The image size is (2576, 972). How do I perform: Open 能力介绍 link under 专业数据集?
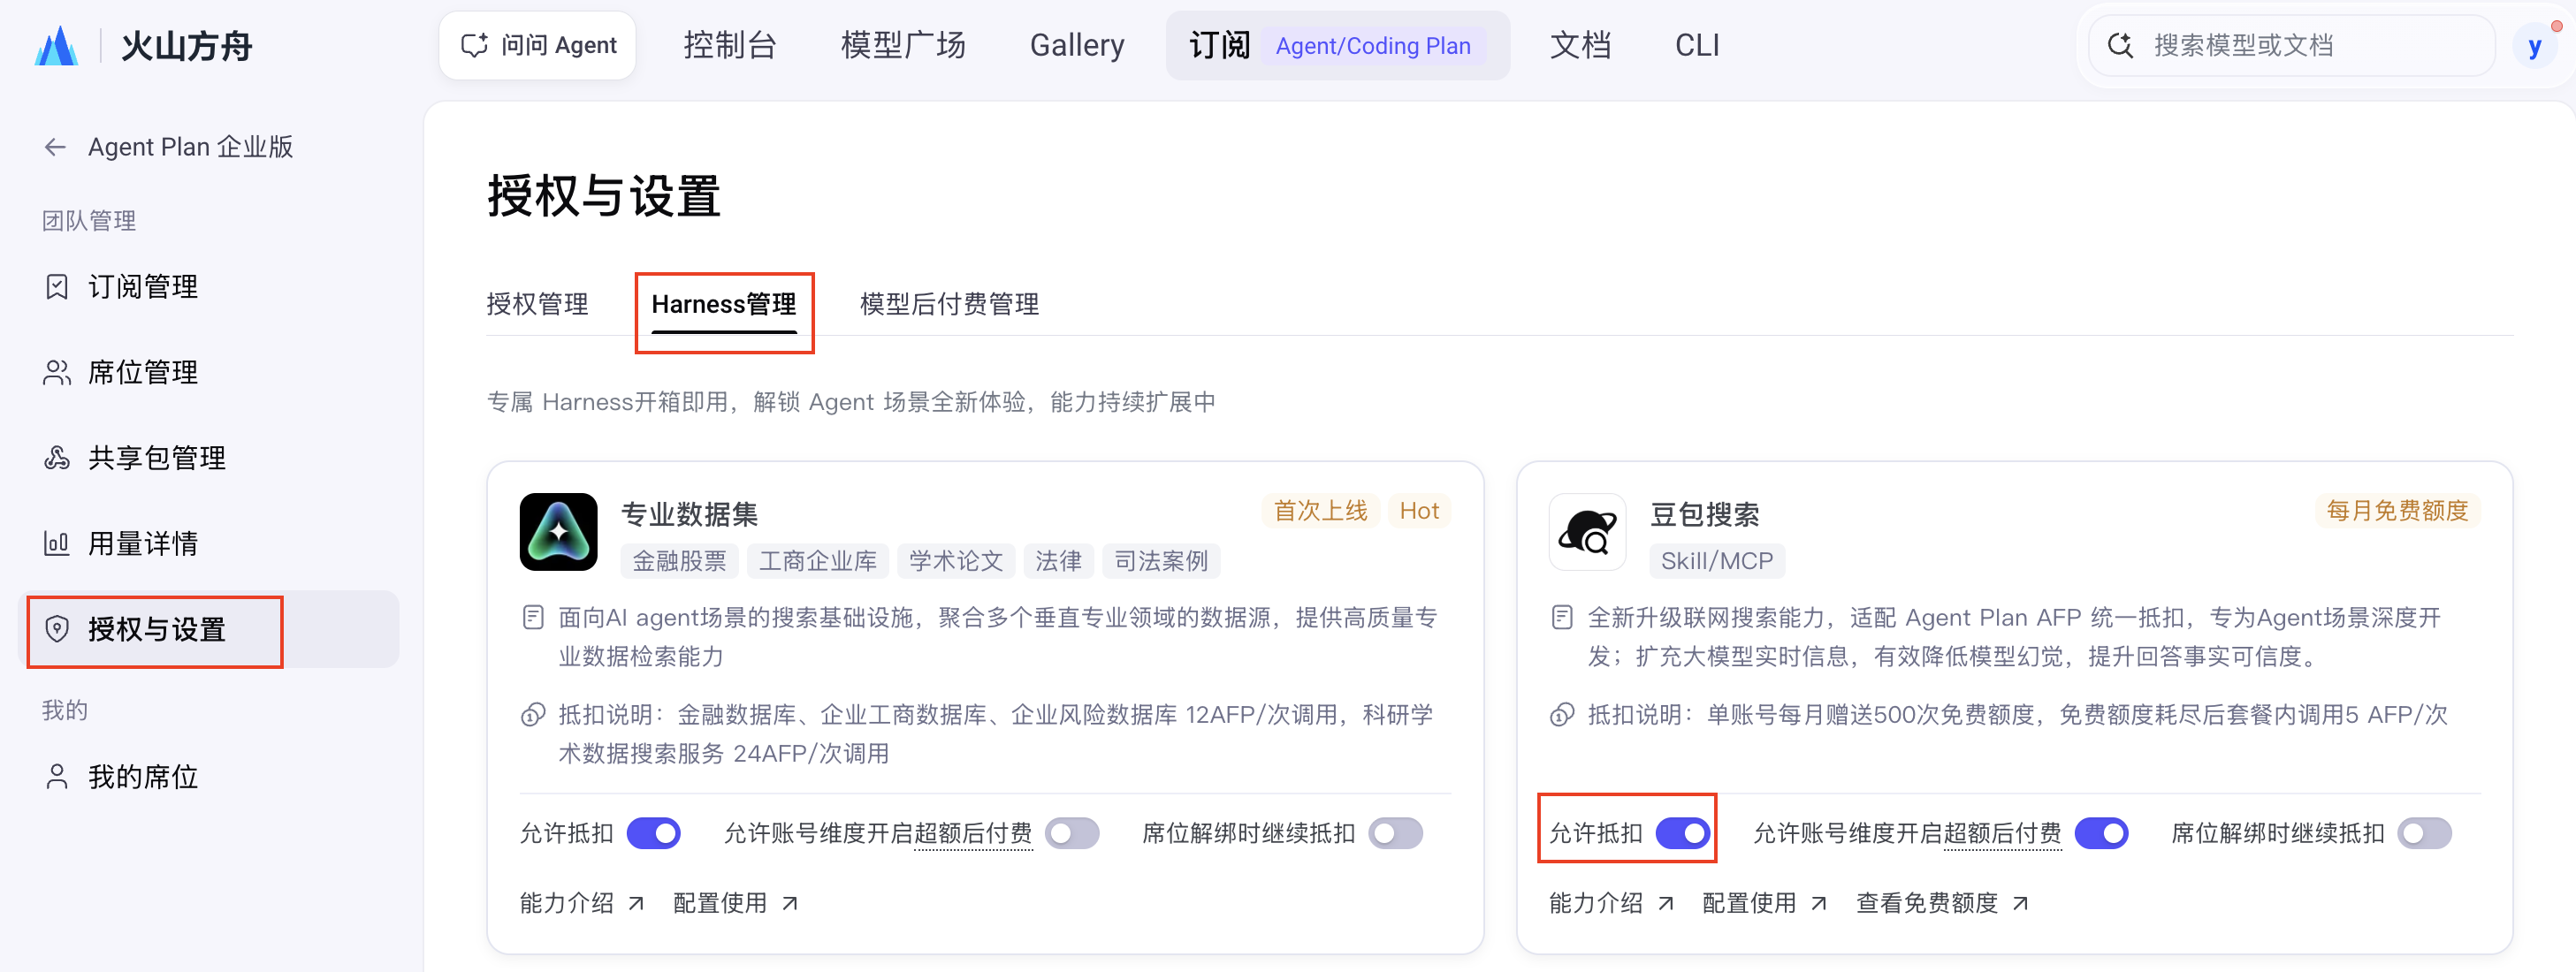[581, 903]
